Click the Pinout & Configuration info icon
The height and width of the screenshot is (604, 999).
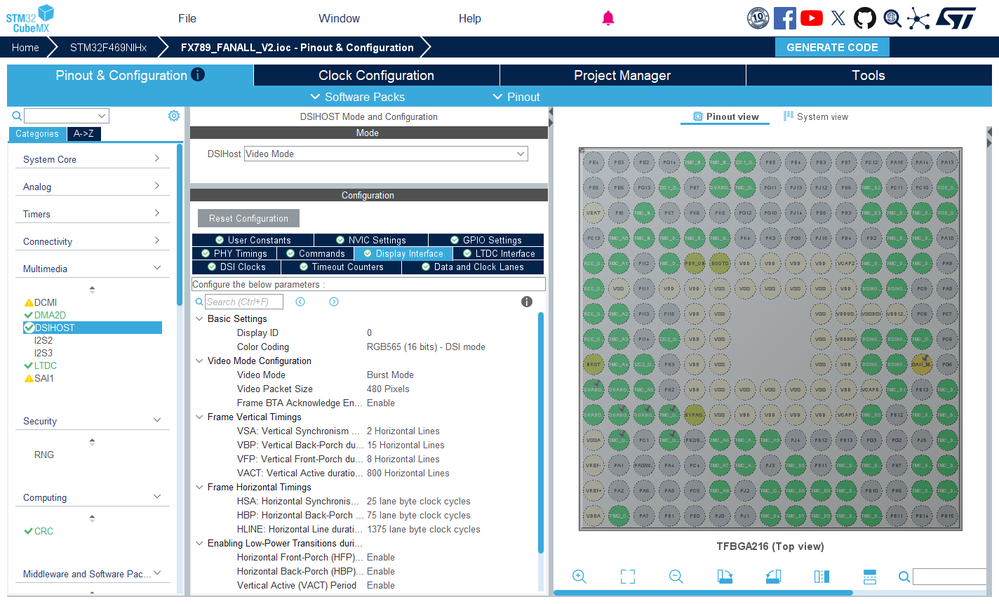click(198, 75)
